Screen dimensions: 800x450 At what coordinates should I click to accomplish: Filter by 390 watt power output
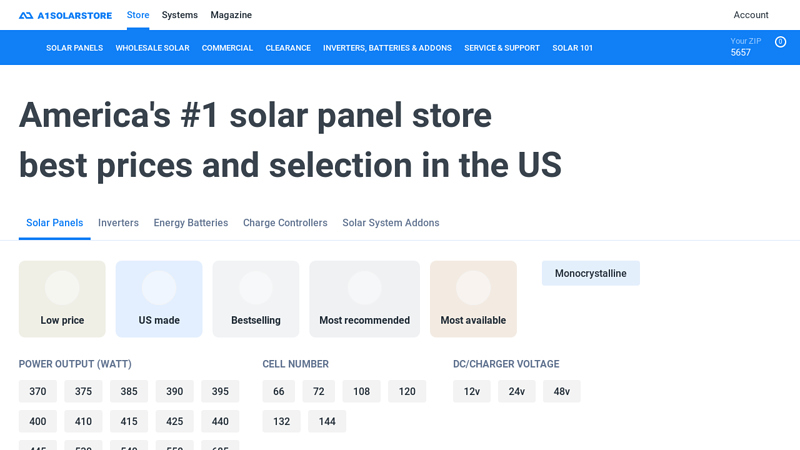(174, 391)
